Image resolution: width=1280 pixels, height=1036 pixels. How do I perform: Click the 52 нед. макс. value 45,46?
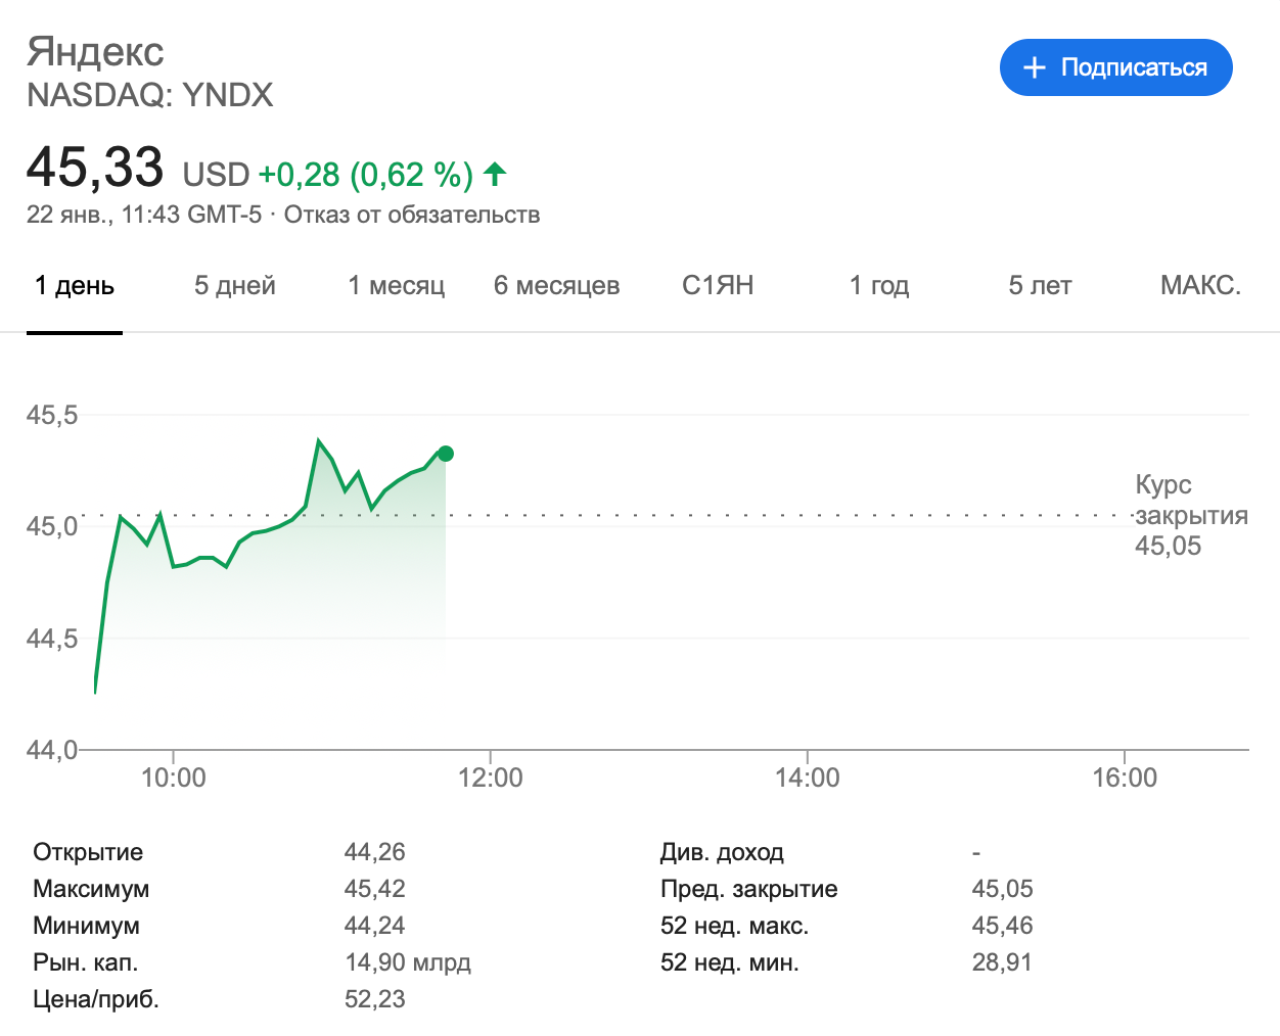click(1003, 926)
